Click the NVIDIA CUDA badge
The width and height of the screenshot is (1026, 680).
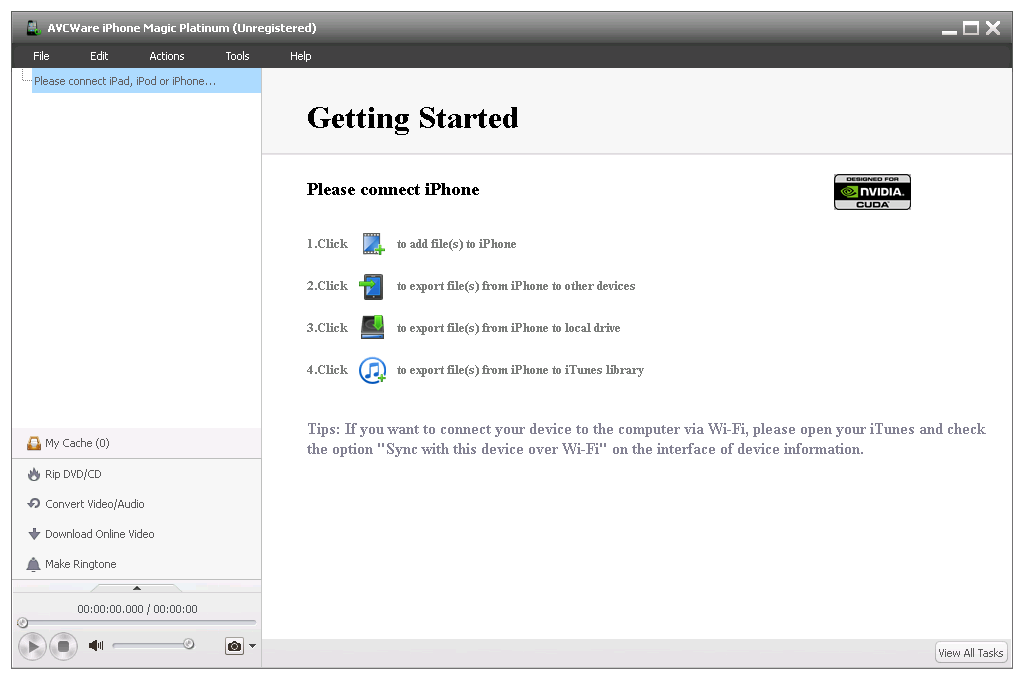point(872,192)
